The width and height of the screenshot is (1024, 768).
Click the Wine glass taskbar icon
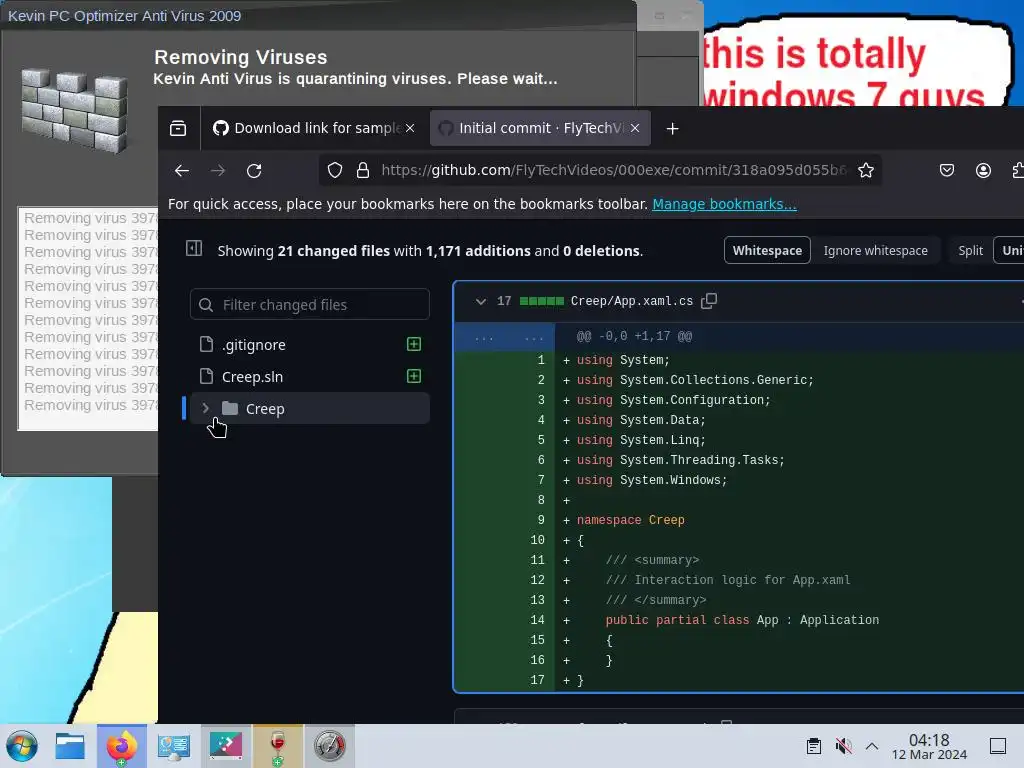click(278, 746)
